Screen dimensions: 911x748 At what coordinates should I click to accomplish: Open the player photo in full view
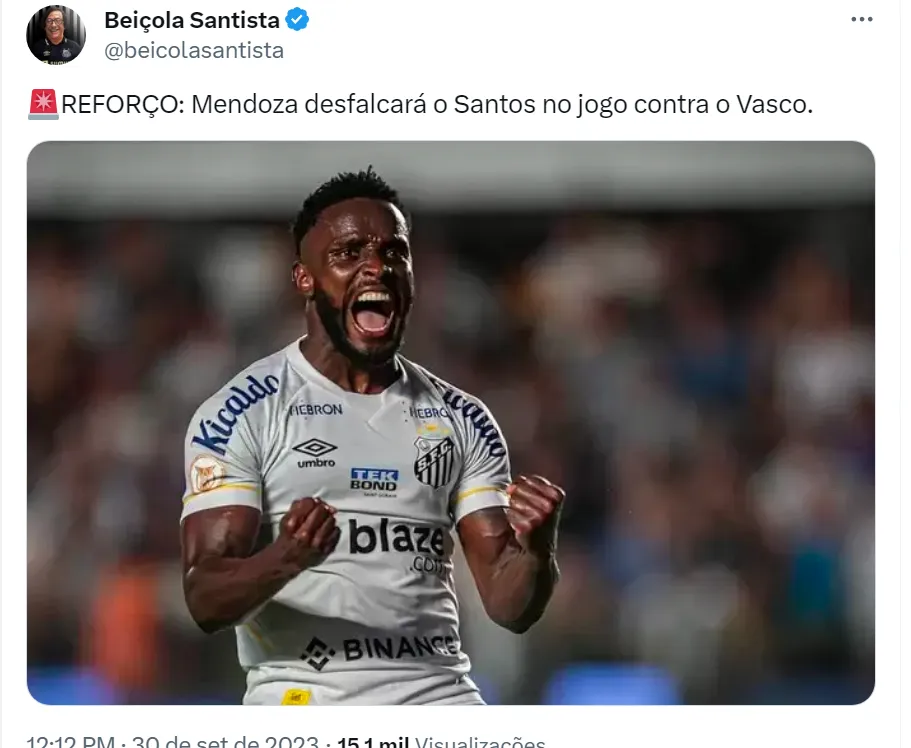point(451,423)
